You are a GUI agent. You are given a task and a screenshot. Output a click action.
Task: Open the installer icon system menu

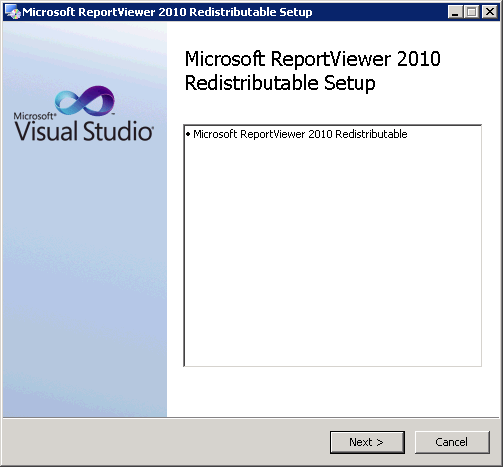(x=13, y=12)
